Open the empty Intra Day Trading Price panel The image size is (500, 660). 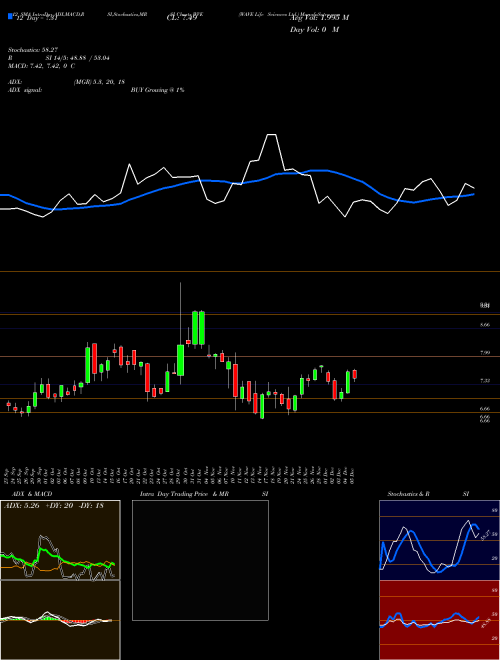coord(200,560)
